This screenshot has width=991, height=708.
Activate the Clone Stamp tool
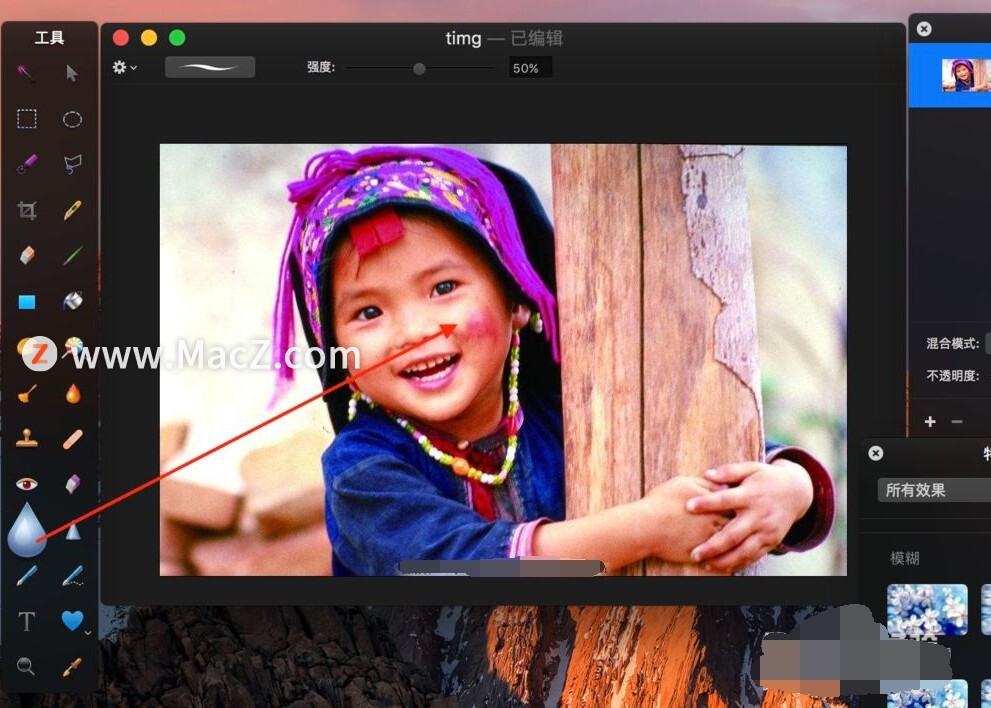pyautogui.click(x=27, y=438)
